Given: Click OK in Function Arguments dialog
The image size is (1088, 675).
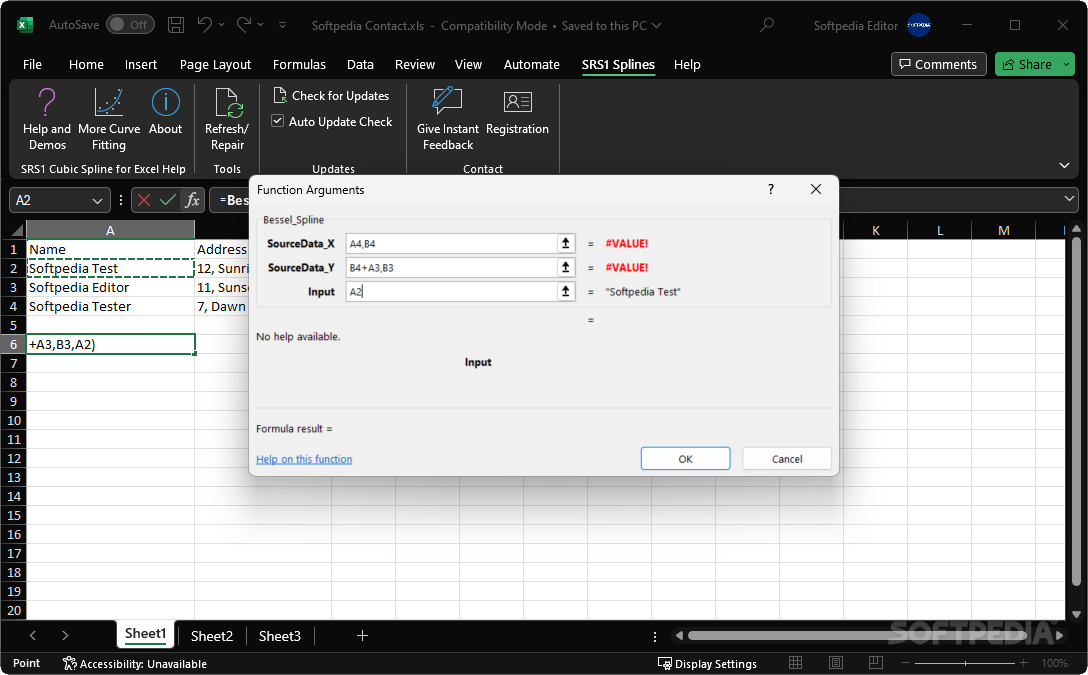Looking at the screenshot, I should click(x=686, y=459).
